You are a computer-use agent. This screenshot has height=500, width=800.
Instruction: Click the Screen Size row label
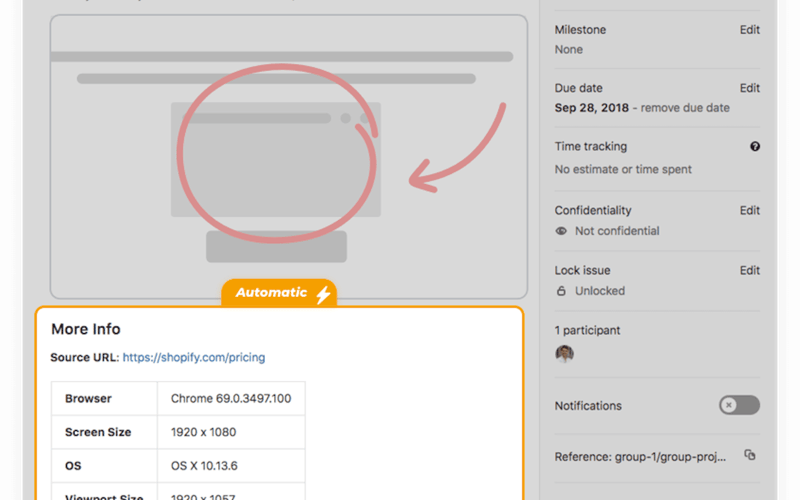pos(98,432)
